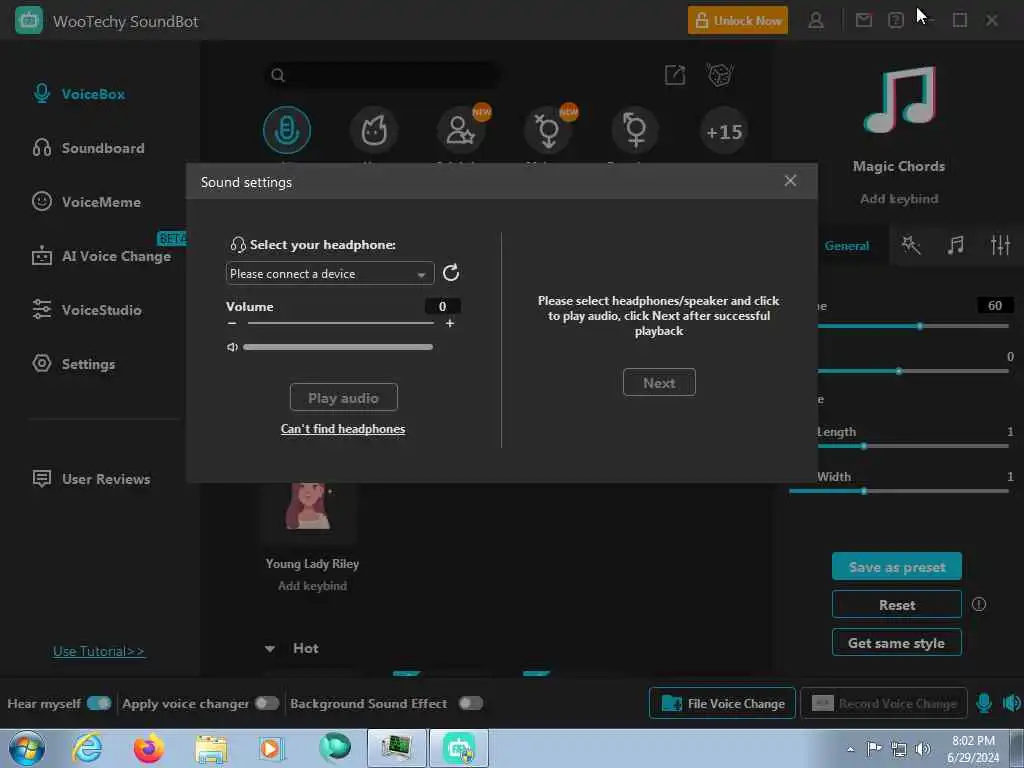Image resolution: width=1024 pixels, height=768 pixels.
Task: Toggle Apply voice changer switch
Action: point(266,703)
